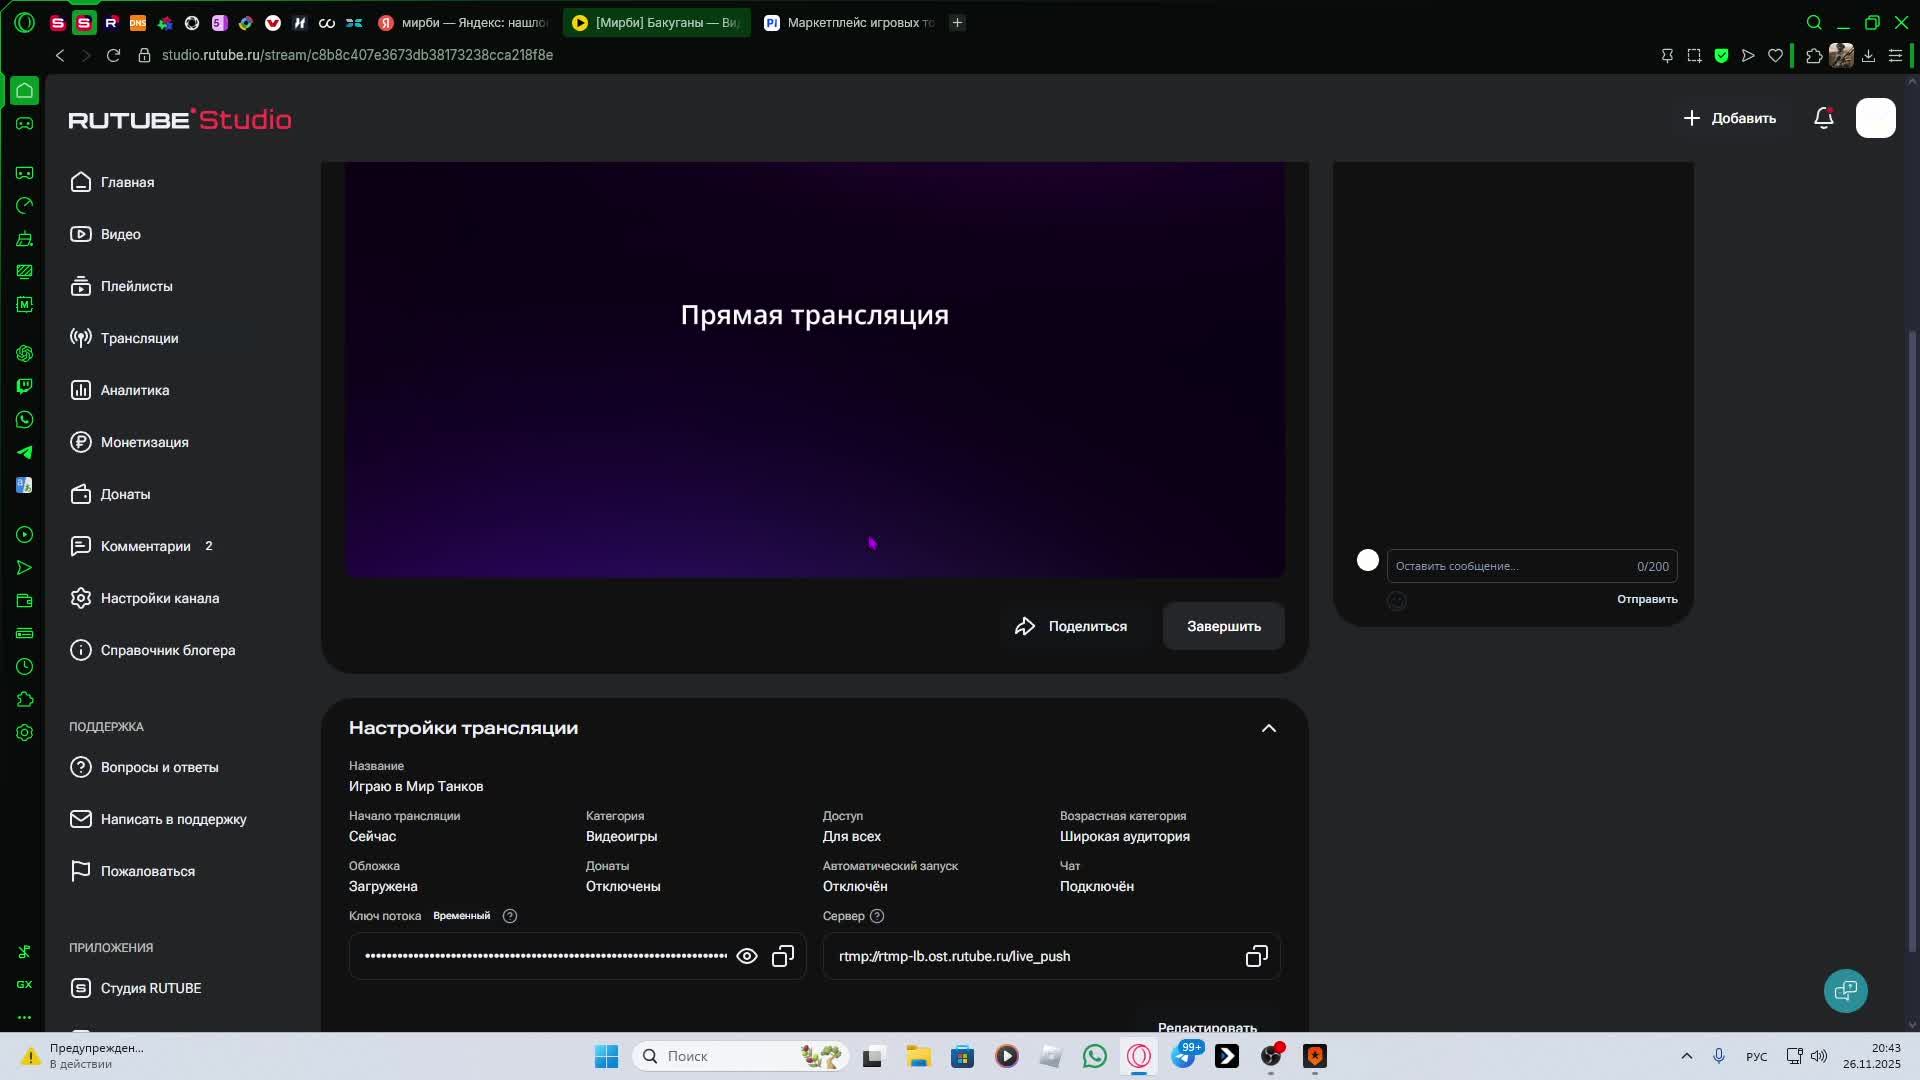Image resolution: width=1920 pixels, height=1080 pixels.
Task: Click the chat message input field
Action: pyautogui.click(x=1510, y=567)
